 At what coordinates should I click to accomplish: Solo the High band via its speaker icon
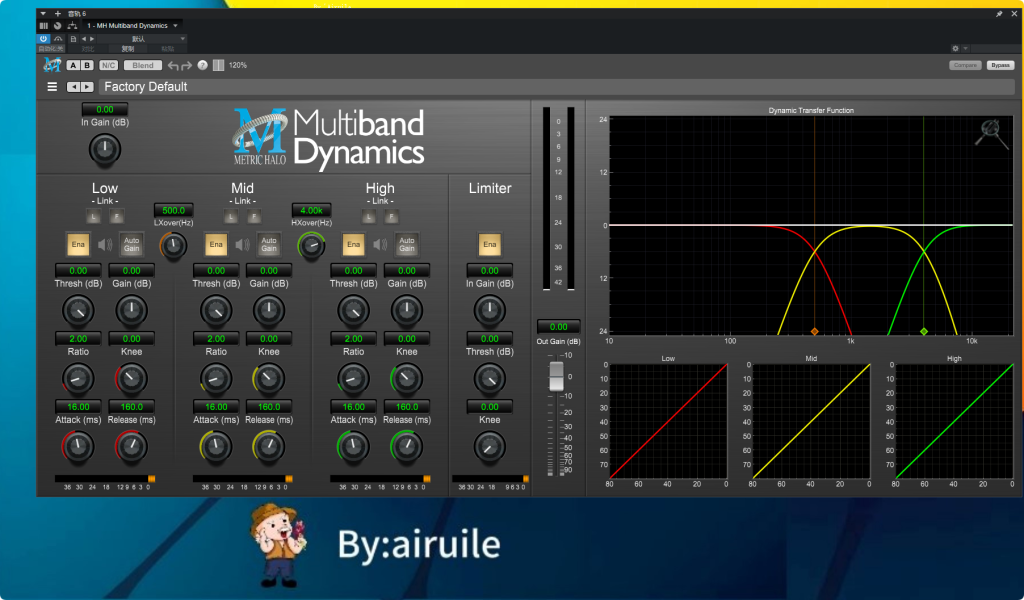point(380,245)
